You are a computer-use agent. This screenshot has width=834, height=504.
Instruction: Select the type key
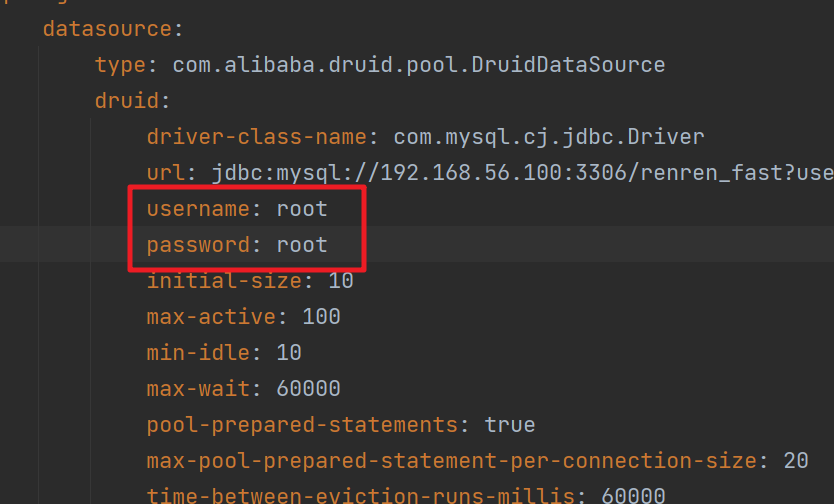[x=120, y=65]
